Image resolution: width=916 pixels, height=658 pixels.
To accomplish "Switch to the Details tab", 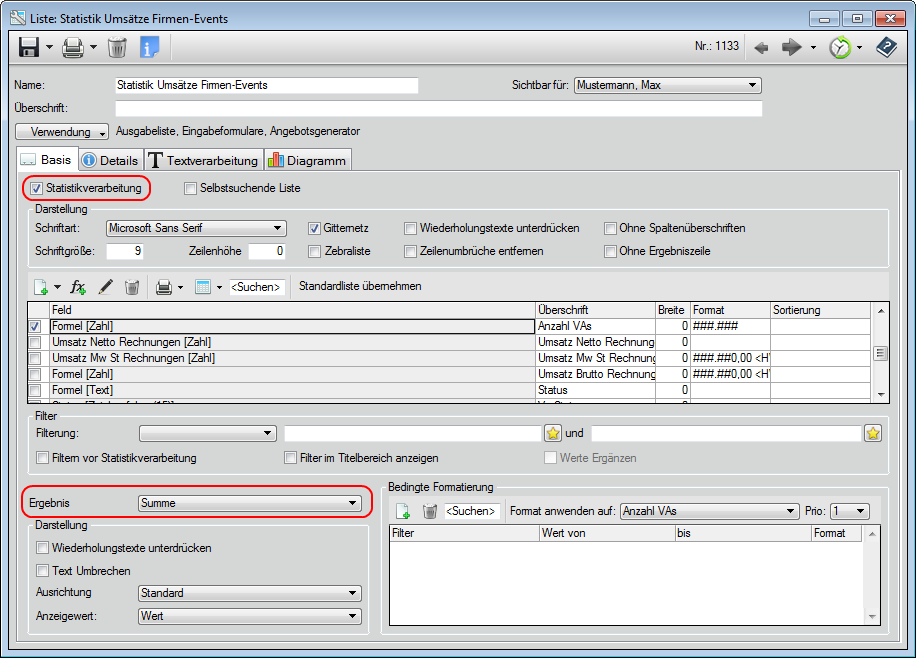I will (110, 160).
